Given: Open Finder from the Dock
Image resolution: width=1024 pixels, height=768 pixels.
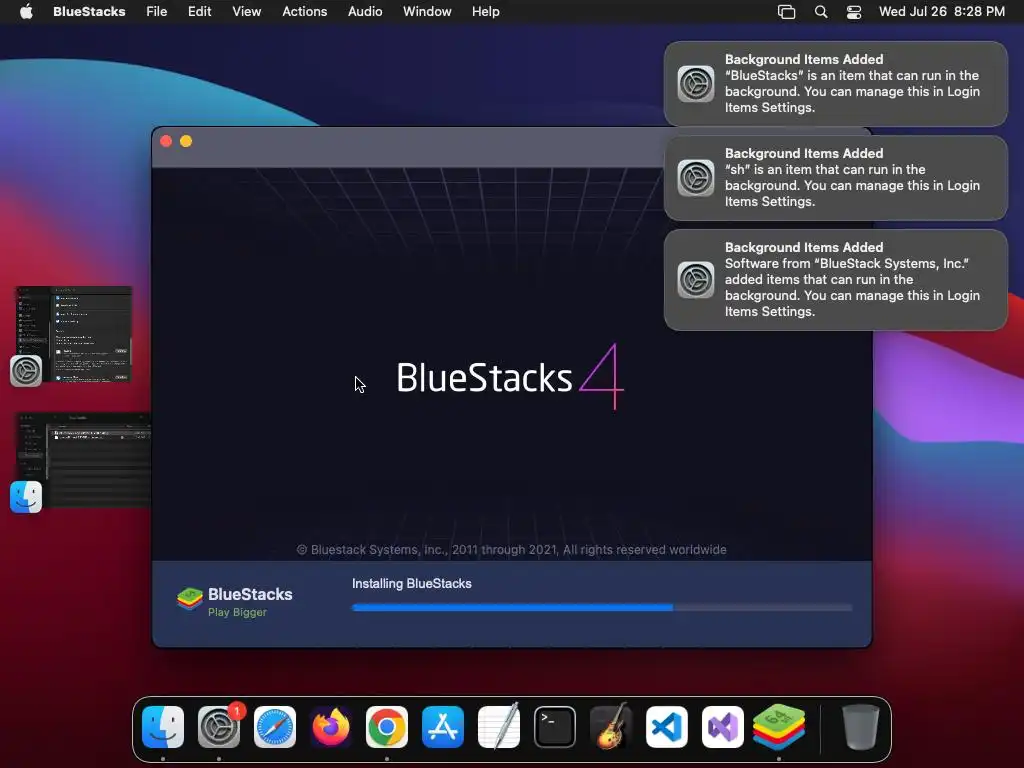Looking at the screenshot, I should [163, 727].
